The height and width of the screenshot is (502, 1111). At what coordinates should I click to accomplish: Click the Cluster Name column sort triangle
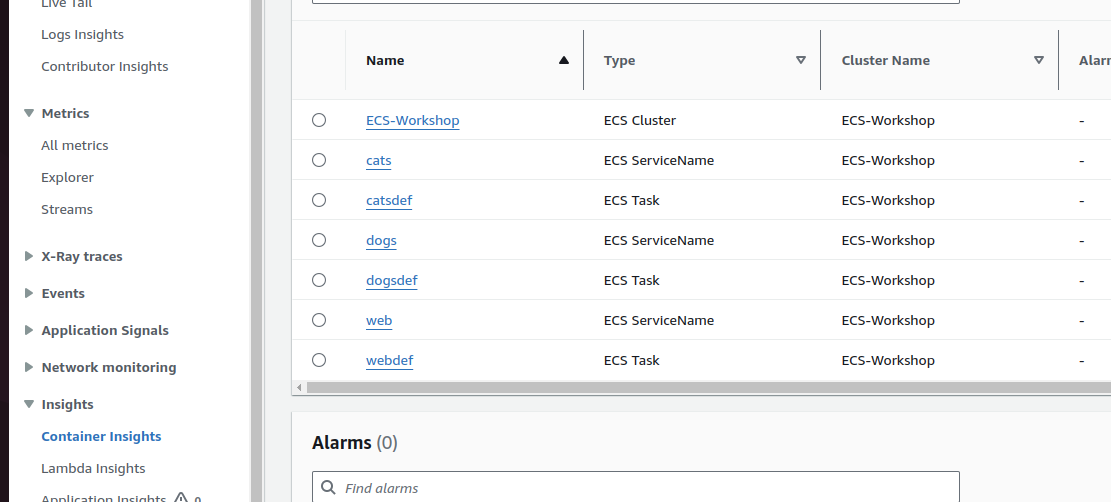pyautogui.click(x=1039, y=60)
